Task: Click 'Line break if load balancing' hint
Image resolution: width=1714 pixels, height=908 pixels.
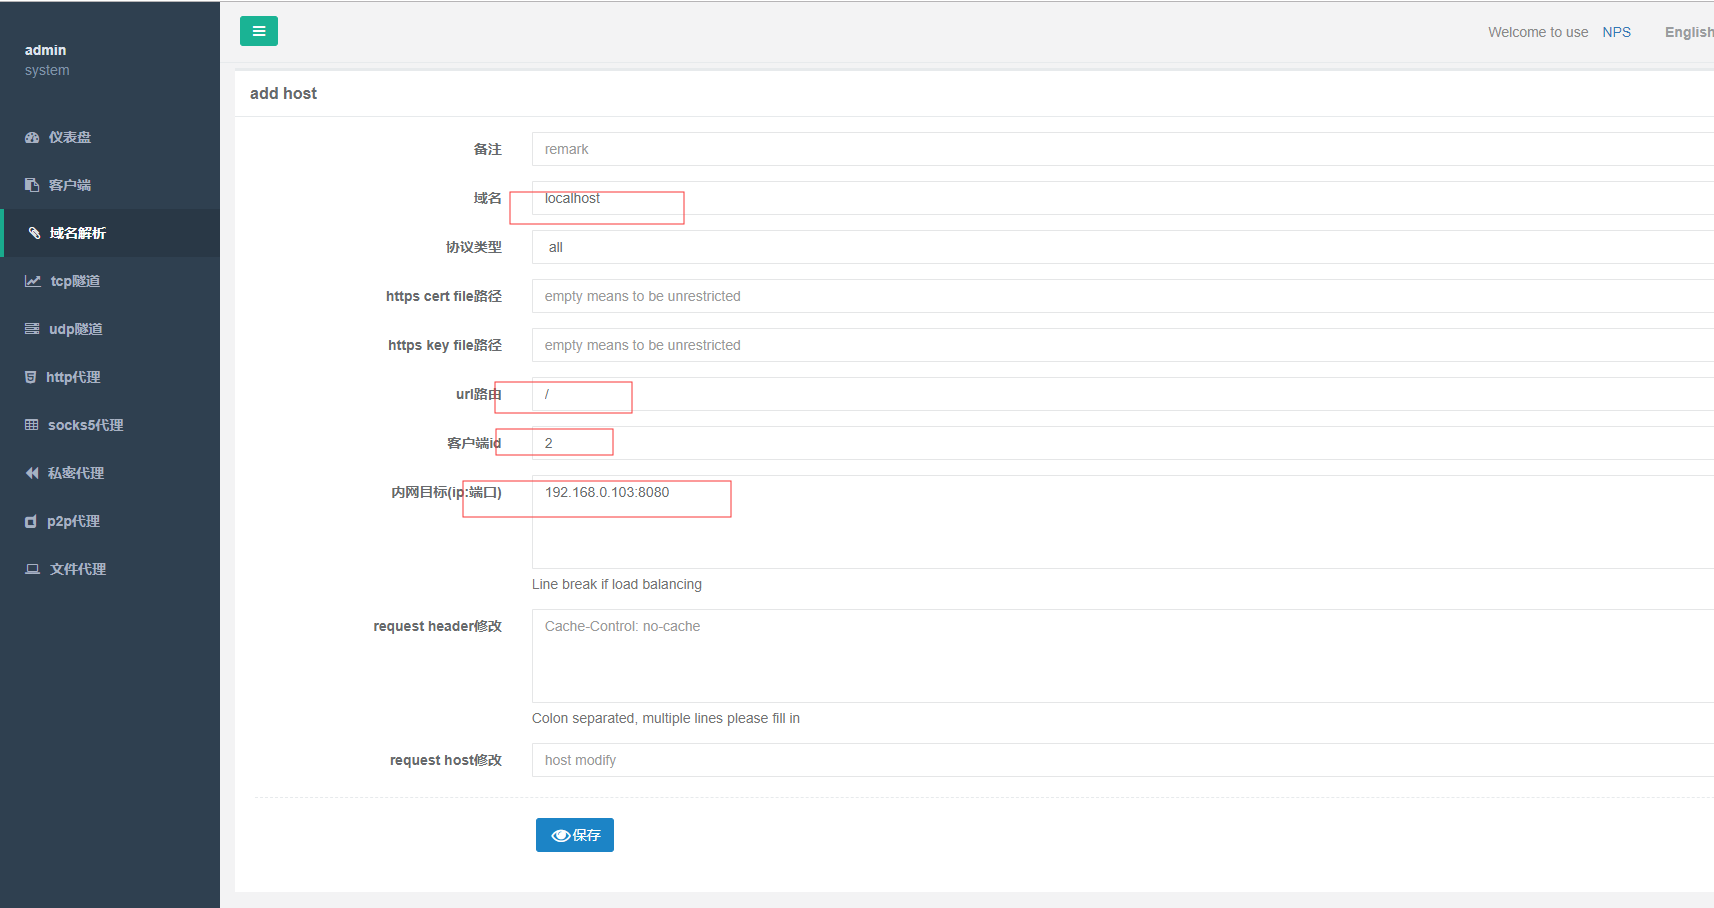Action: pos(617,584)
